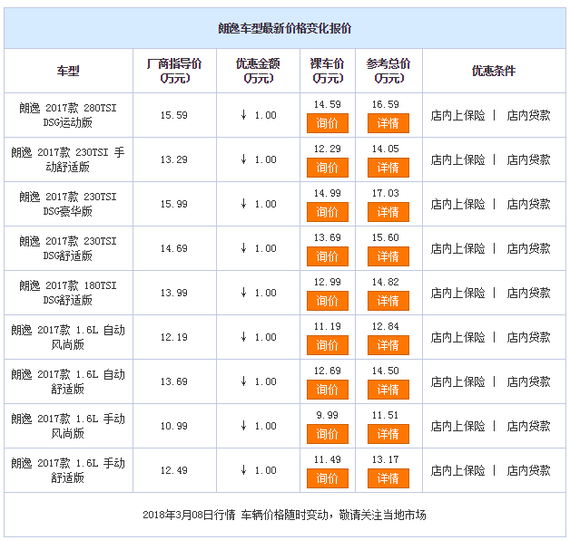Select model 朗逸 2017款 230TSI 手动舒适版
Screen dimensions: 570x540
(68, 160)
